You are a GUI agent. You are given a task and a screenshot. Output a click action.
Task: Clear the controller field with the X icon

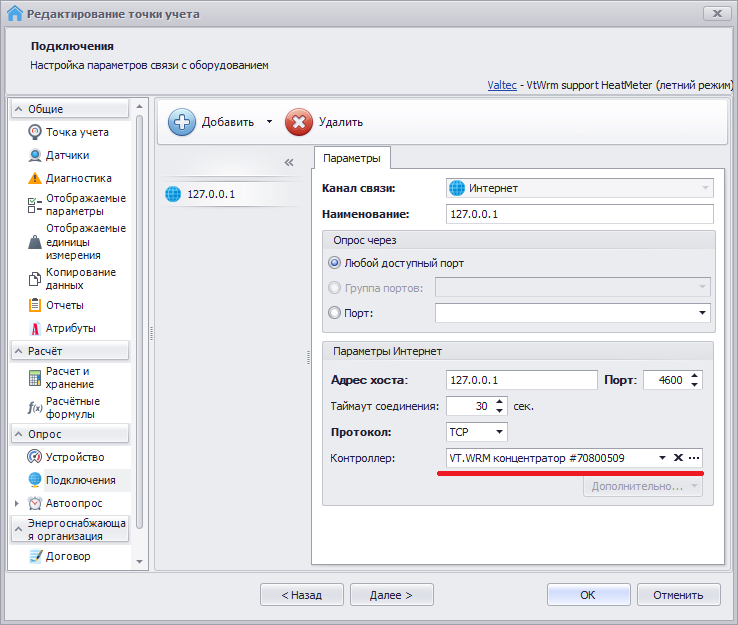(677, 457)
